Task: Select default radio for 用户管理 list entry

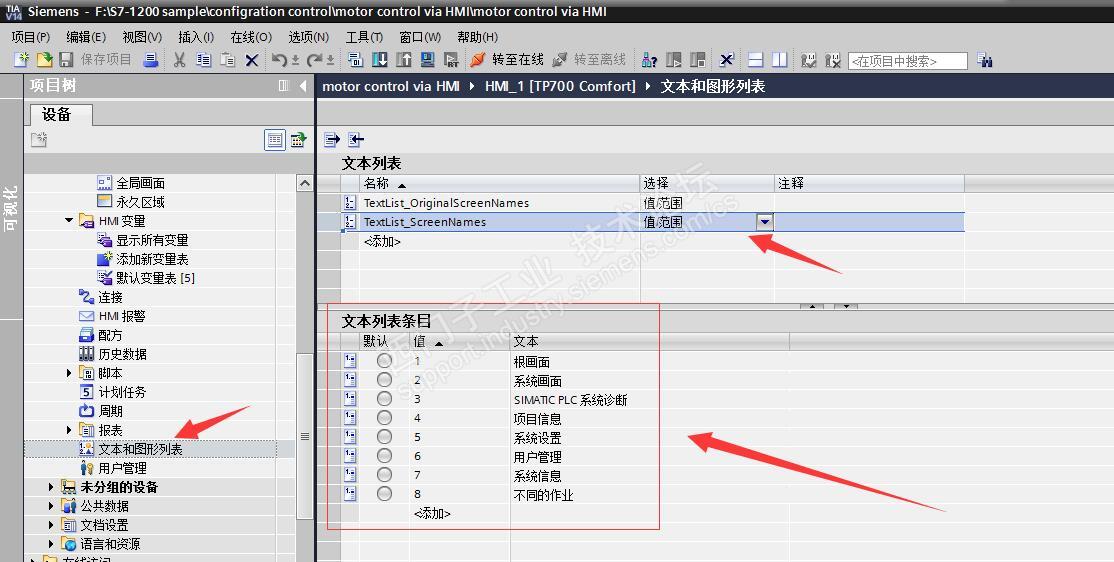Action: (x=384, y=456)
